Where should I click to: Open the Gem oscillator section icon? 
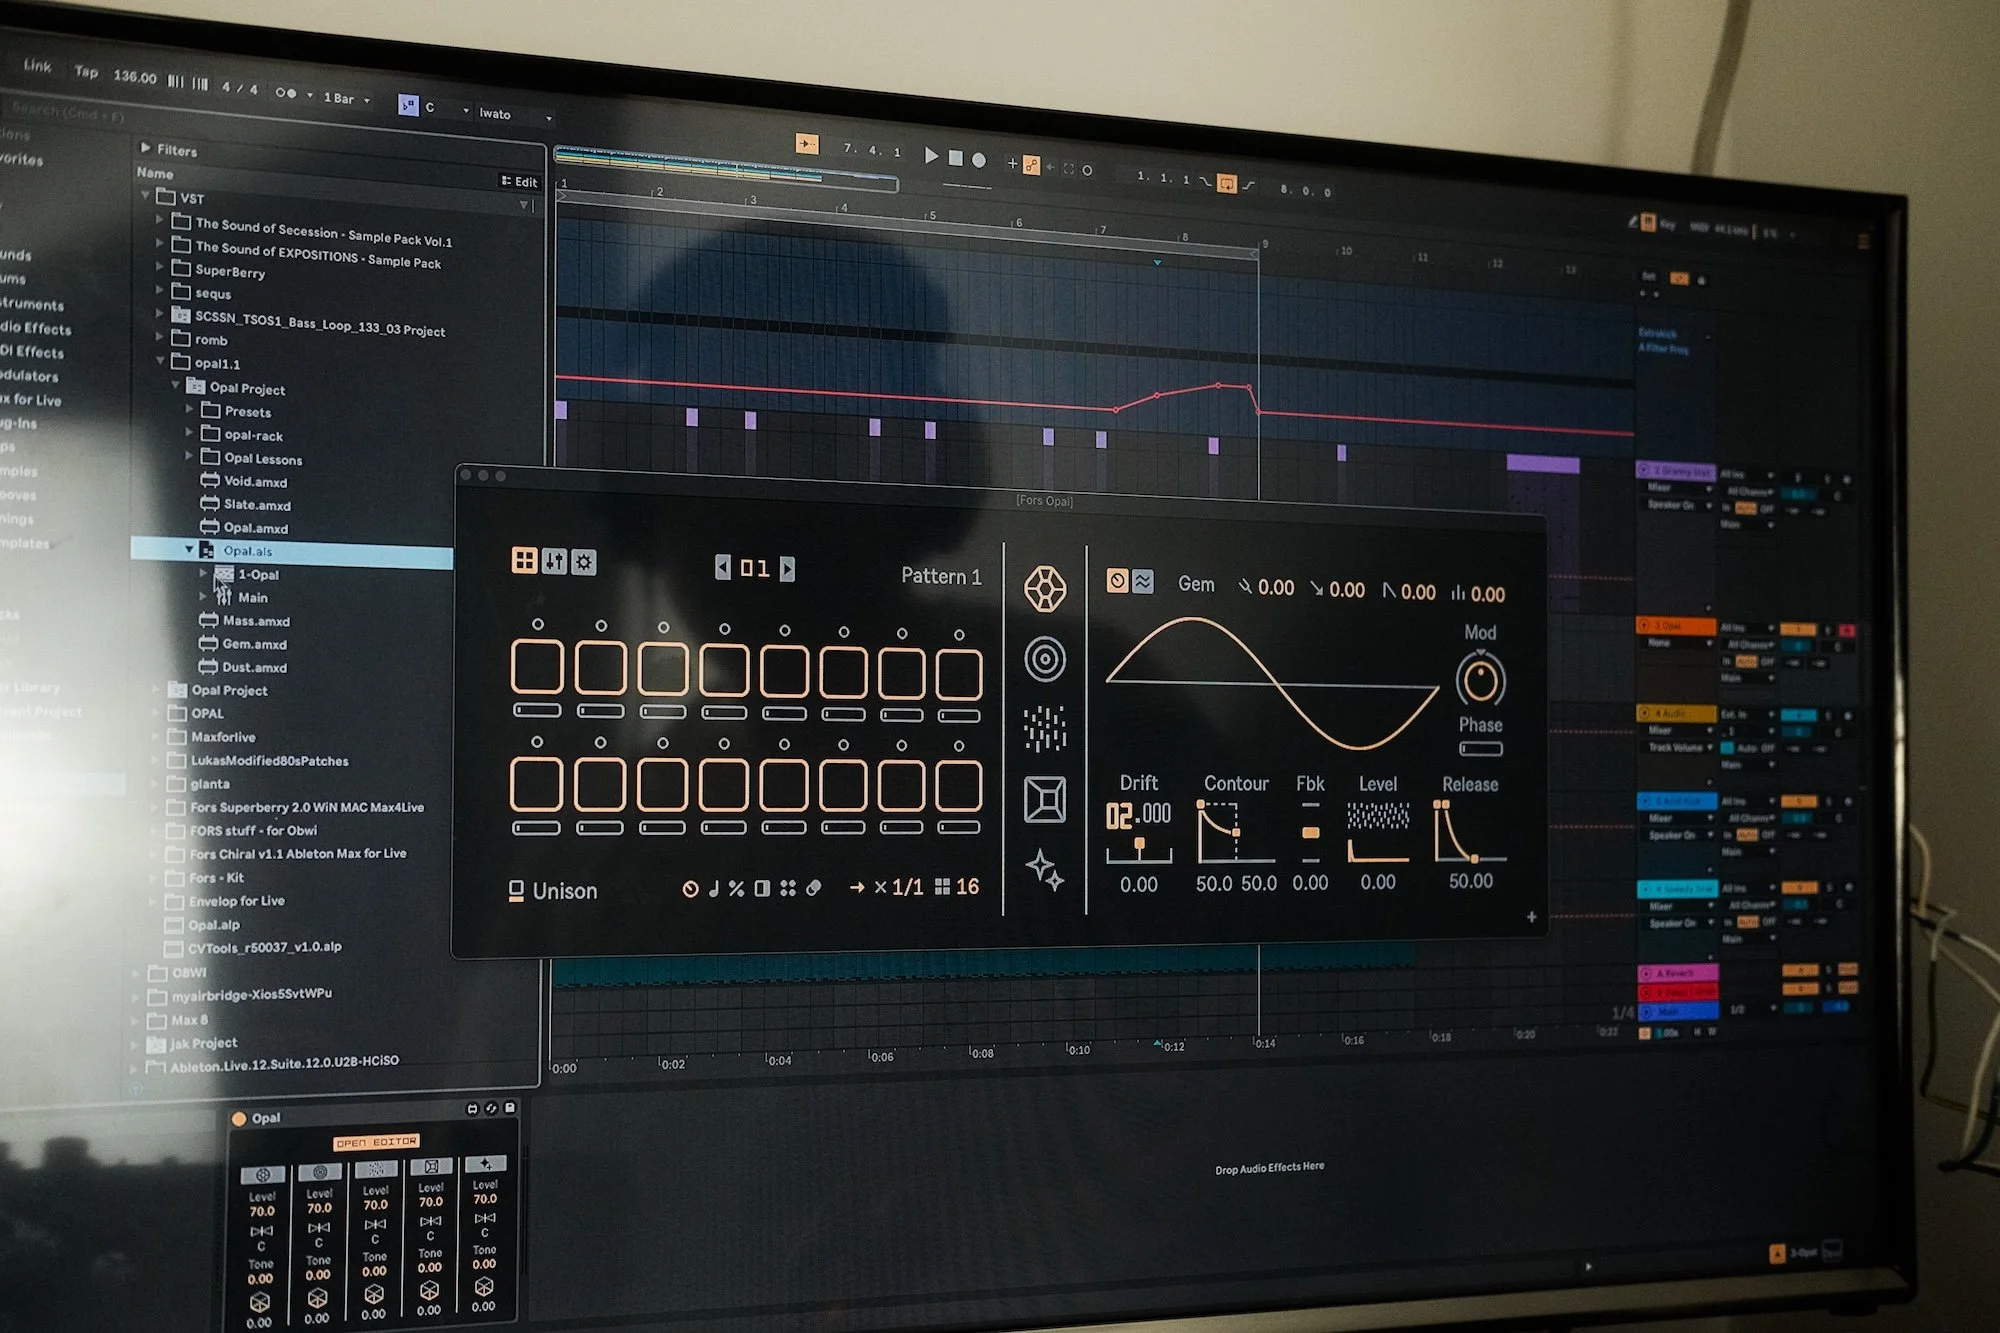click(x=1045, y=588)
